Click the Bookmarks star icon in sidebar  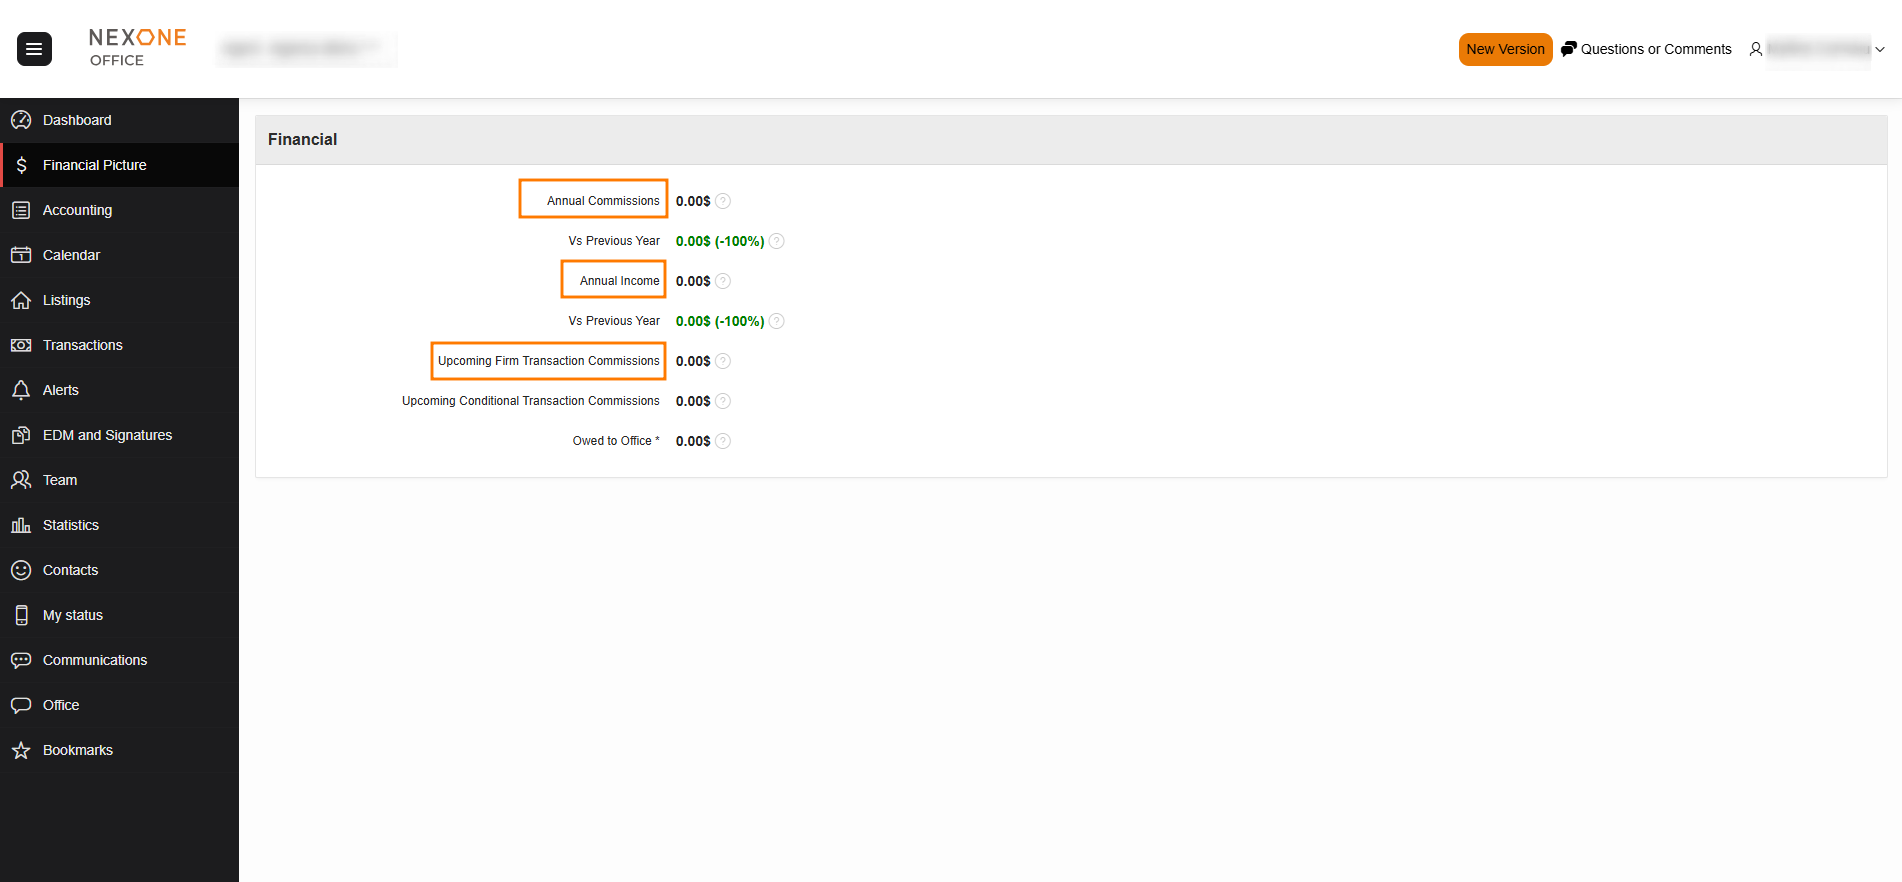(x=21, y=750)
